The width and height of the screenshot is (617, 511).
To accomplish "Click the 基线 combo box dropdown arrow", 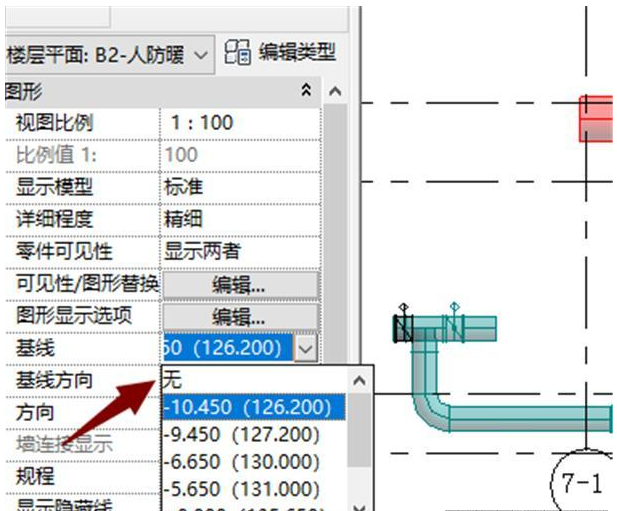I will tap(307, 348).
